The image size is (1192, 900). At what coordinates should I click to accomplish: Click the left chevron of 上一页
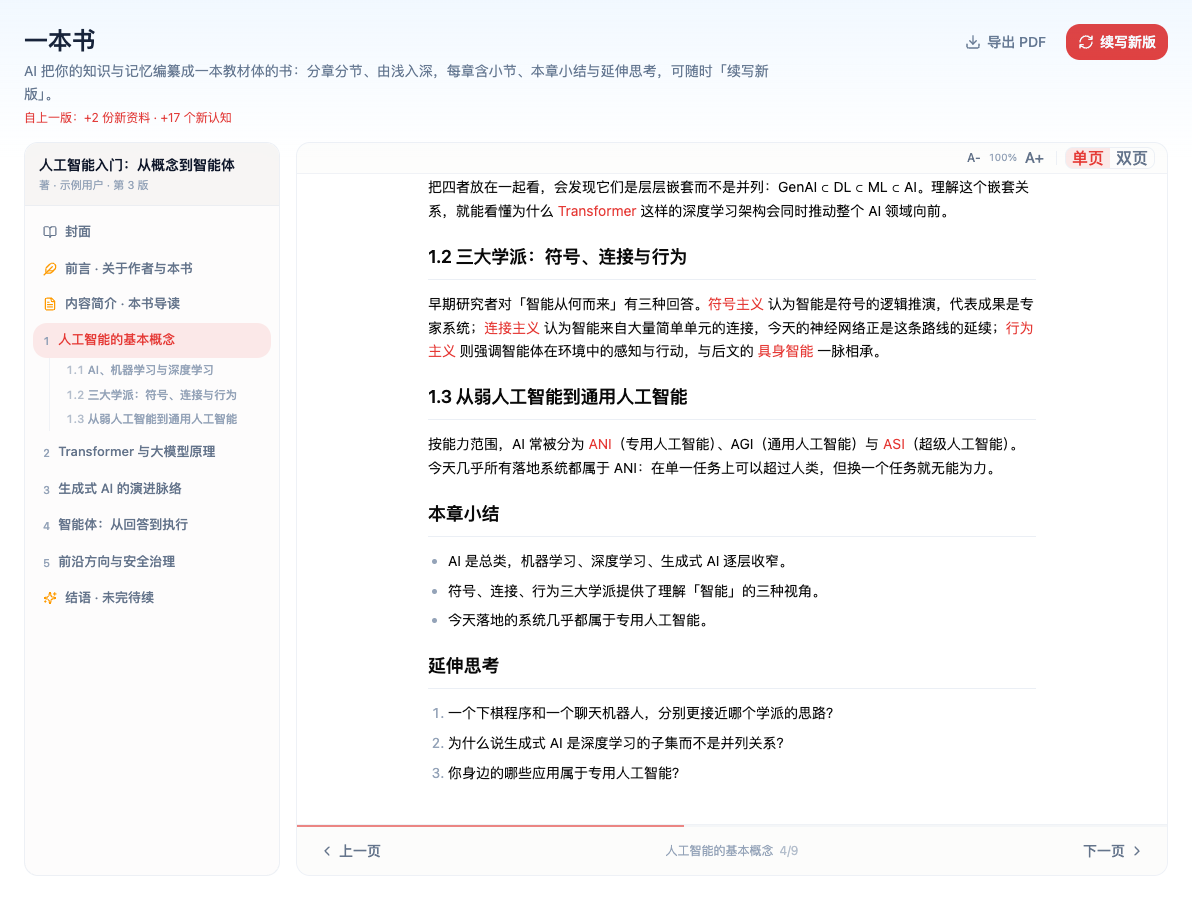pos(327,851)
